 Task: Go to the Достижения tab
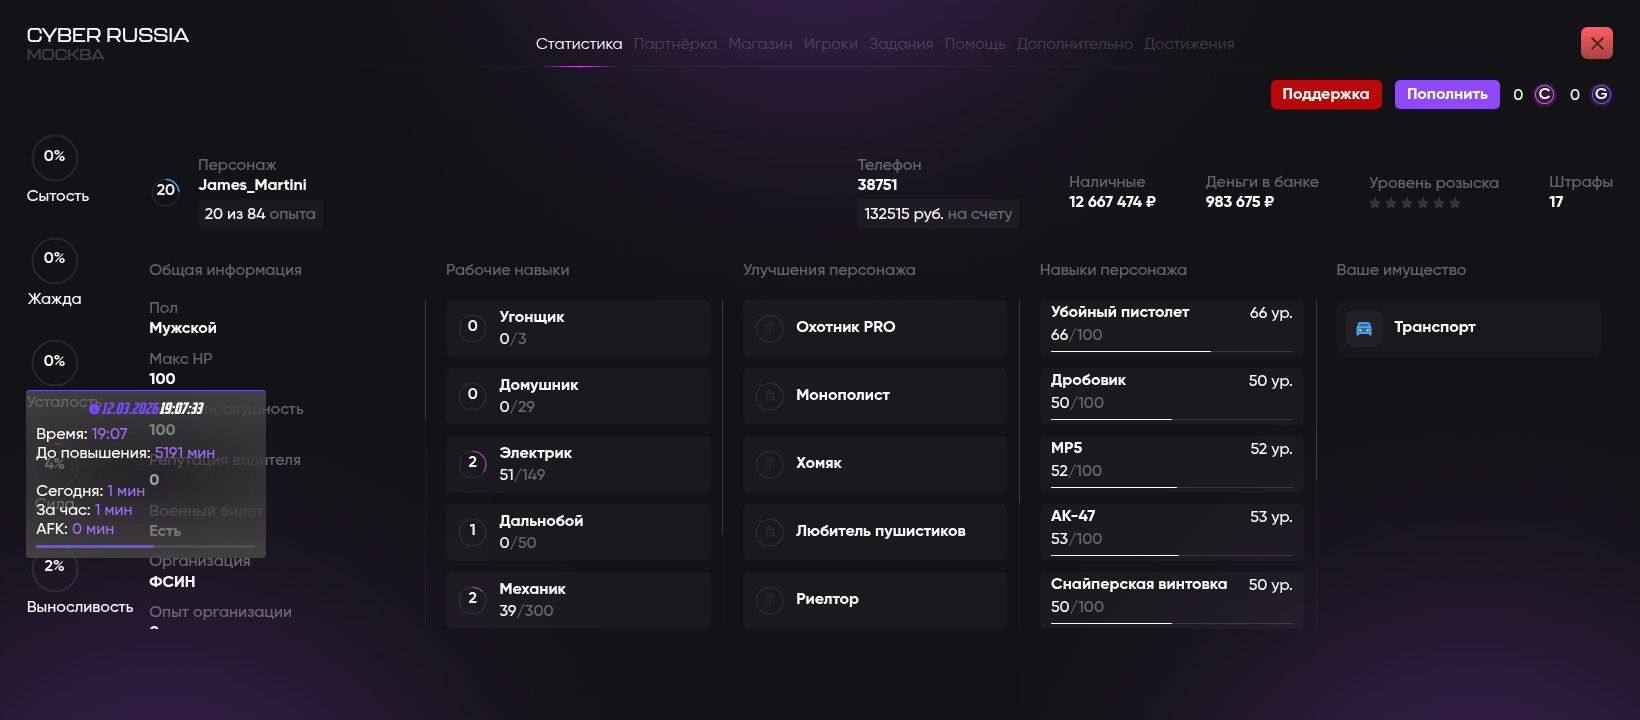tap(1189, 44)
